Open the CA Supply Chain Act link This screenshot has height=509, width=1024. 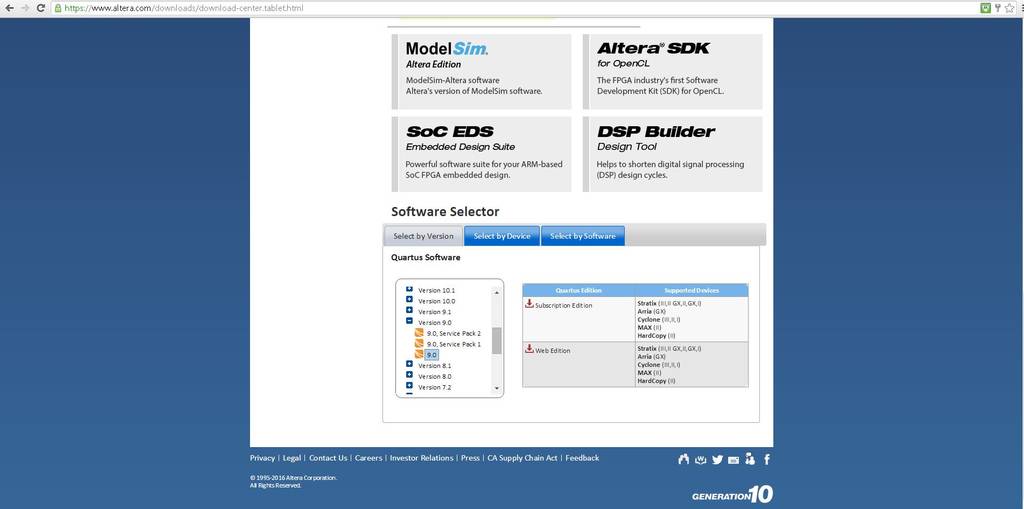tap(522, 458)
